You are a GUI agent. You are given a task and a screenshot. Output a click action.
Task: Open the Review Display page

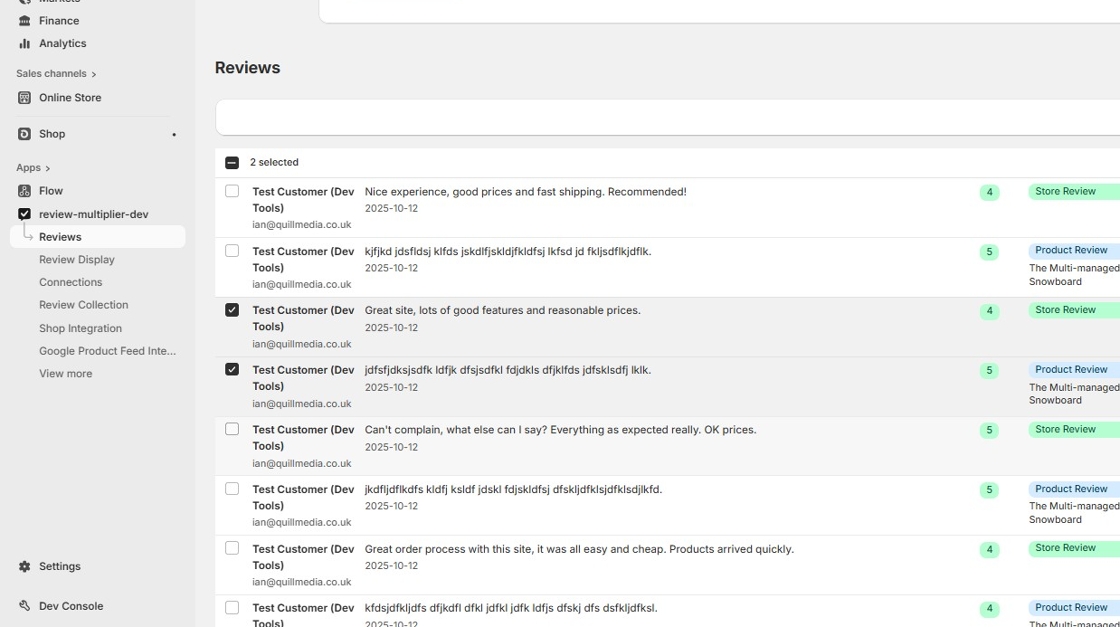click(x=77, y=259)
